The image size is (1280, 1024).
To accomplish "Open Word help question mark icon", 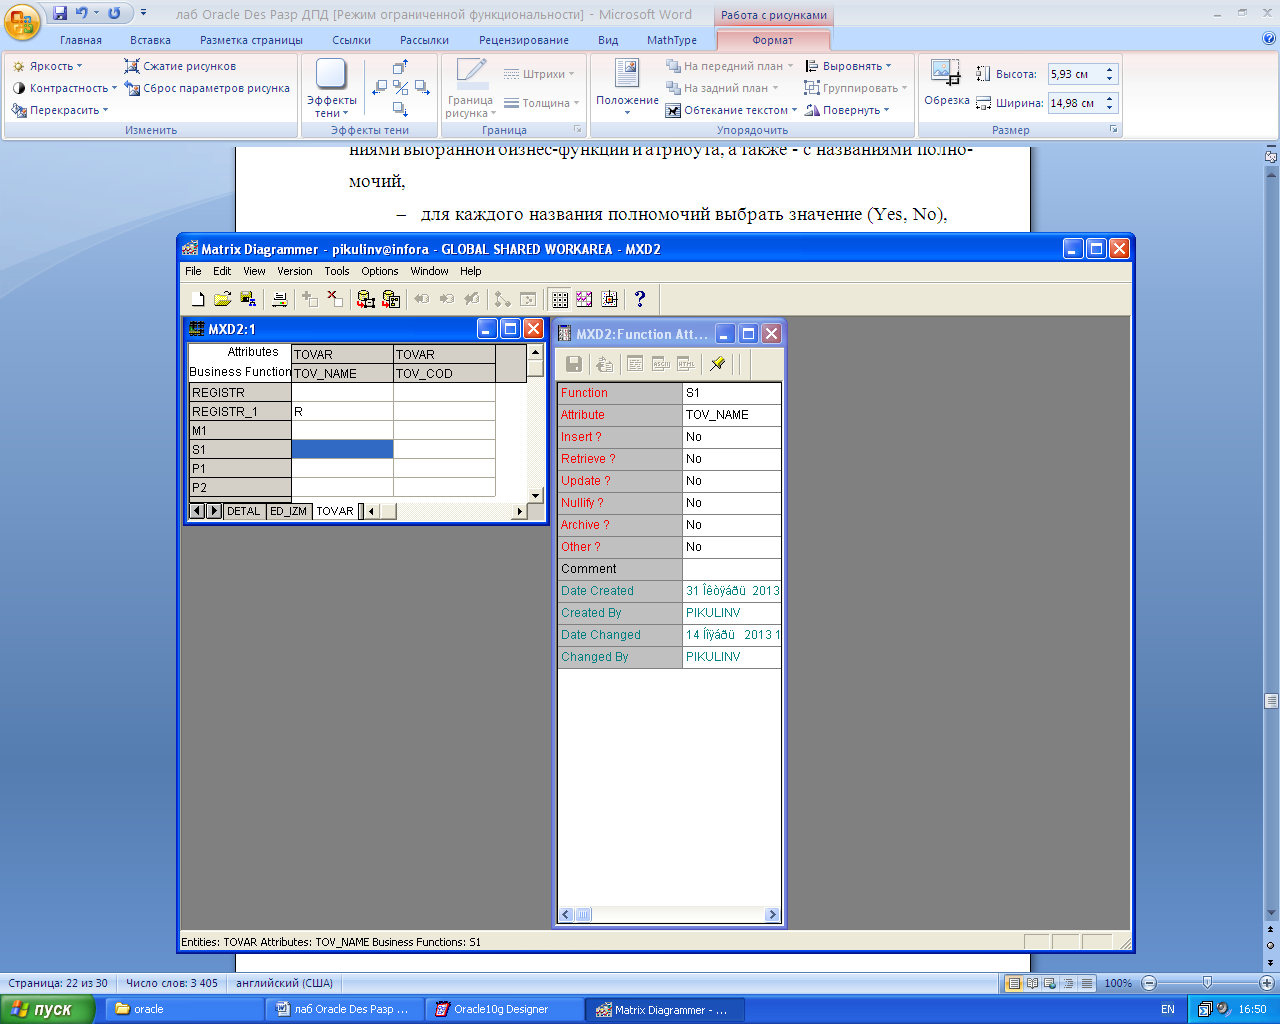I will [x=1269, y=39].
